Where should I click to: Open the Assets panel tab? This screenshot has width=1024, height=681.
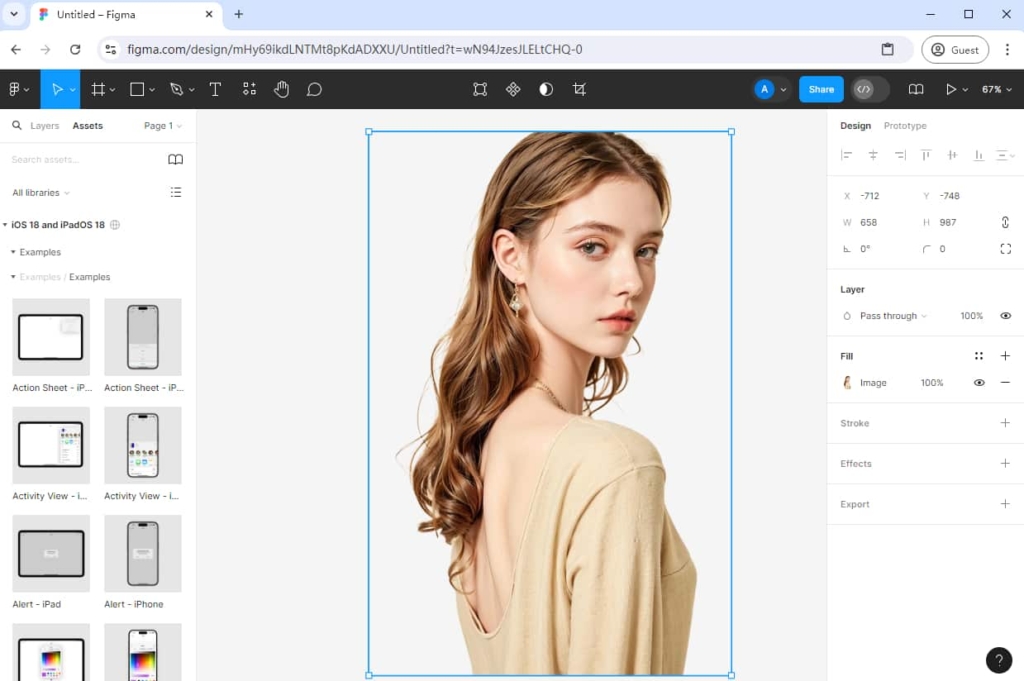tap(88, 125)
